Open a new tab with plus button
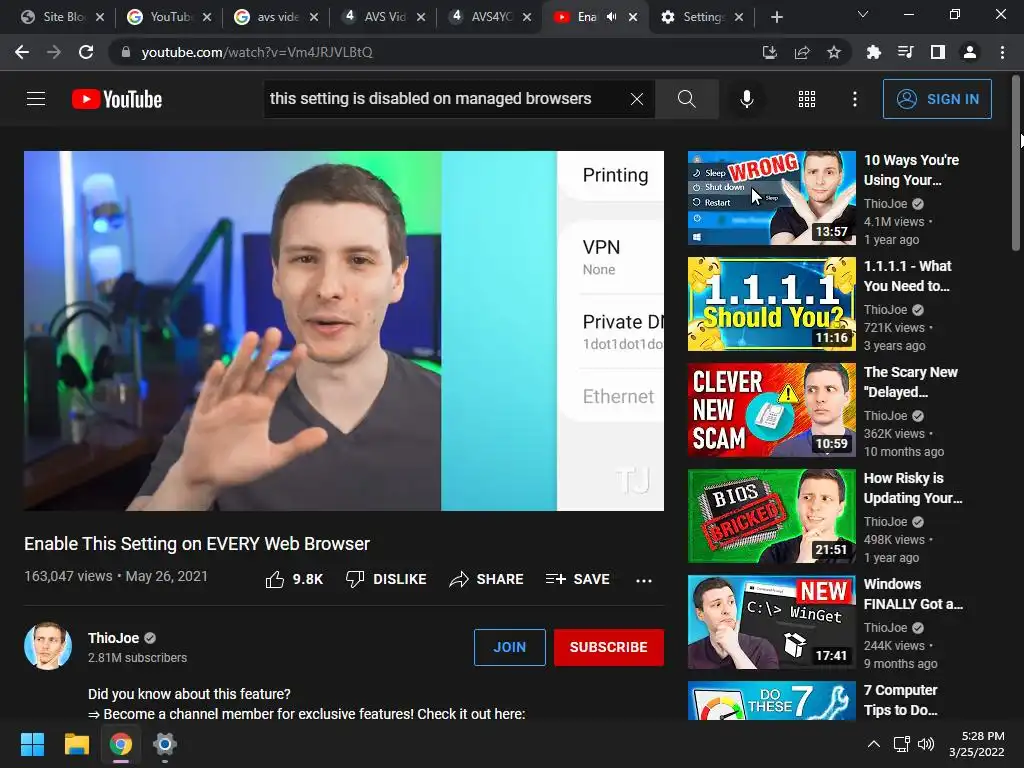This screenshot has height=768, width=1024. (776, 17)
